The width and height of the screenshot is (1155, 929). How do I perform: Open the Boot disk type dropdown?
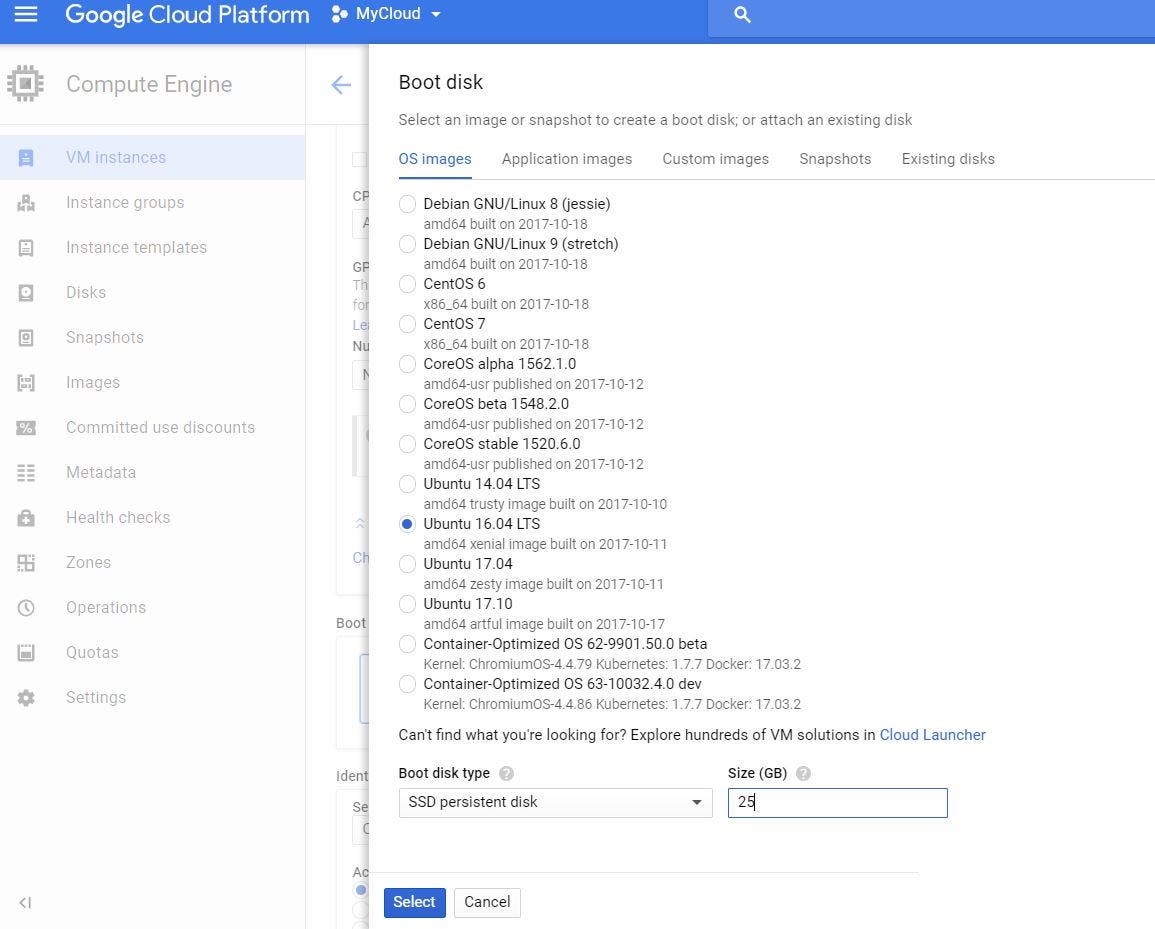555,802
